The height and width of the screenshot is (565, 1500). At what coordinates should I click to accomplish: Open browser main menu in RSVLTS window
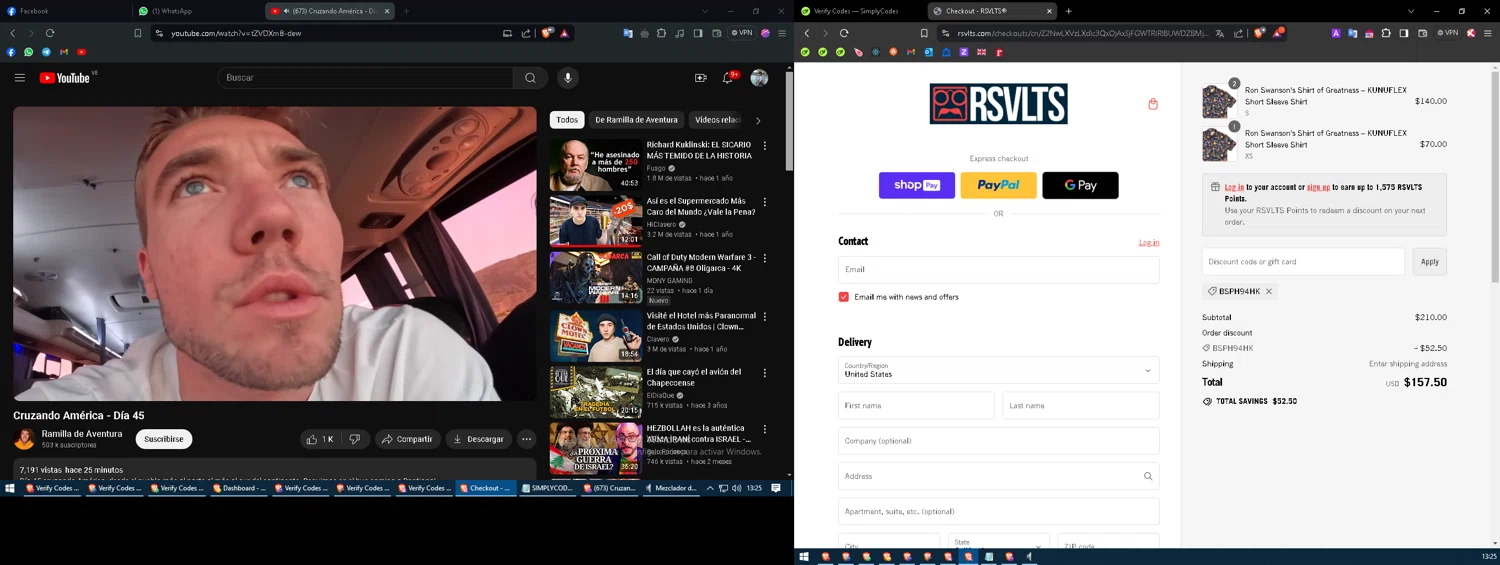pos(1487,33)
